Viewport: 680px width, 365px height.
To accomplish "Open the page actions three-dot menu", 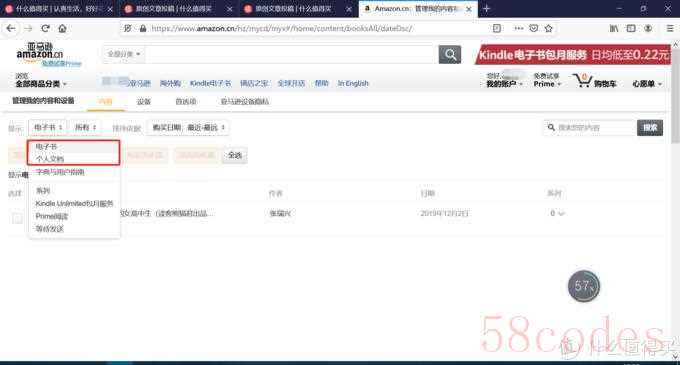I will pyautogui.click(x=518, y=29).
